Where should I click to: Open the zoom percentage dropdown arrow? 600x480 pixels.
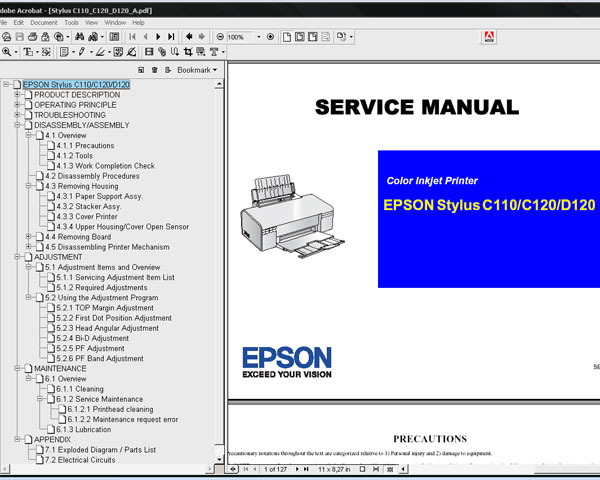(259, 37)
